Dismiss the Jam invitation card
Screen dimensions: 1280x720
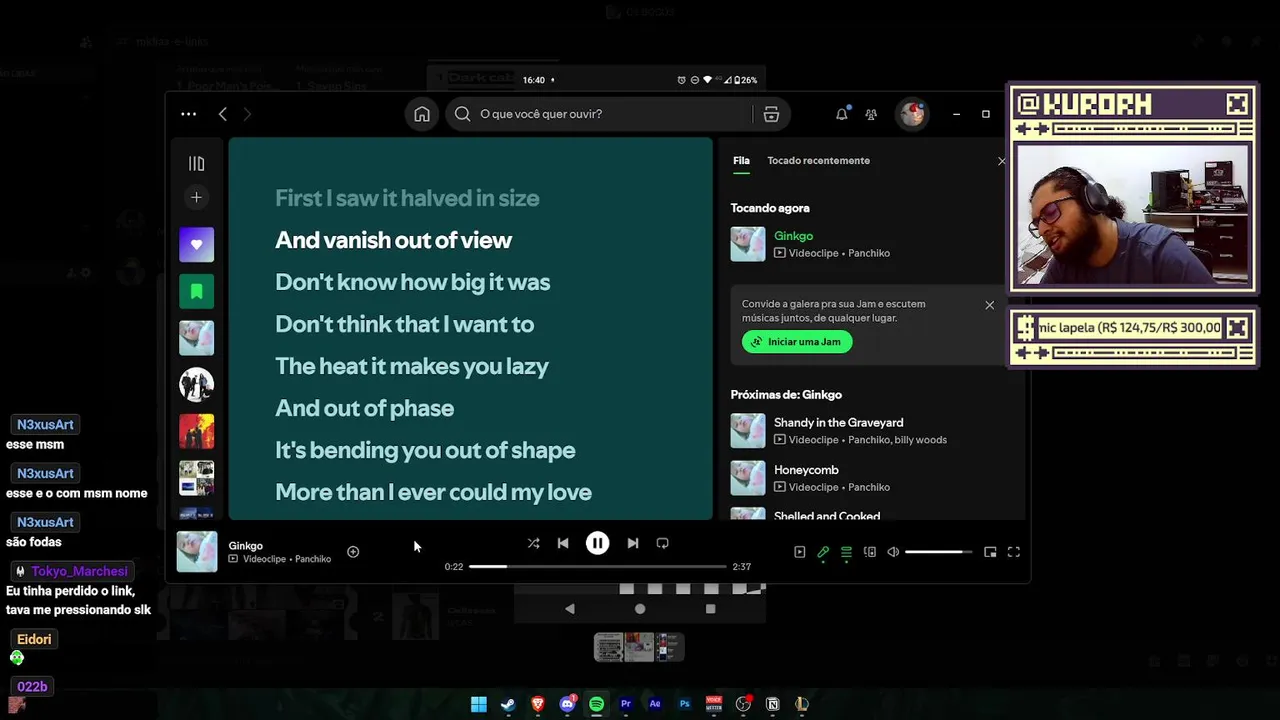coord(989,305)
